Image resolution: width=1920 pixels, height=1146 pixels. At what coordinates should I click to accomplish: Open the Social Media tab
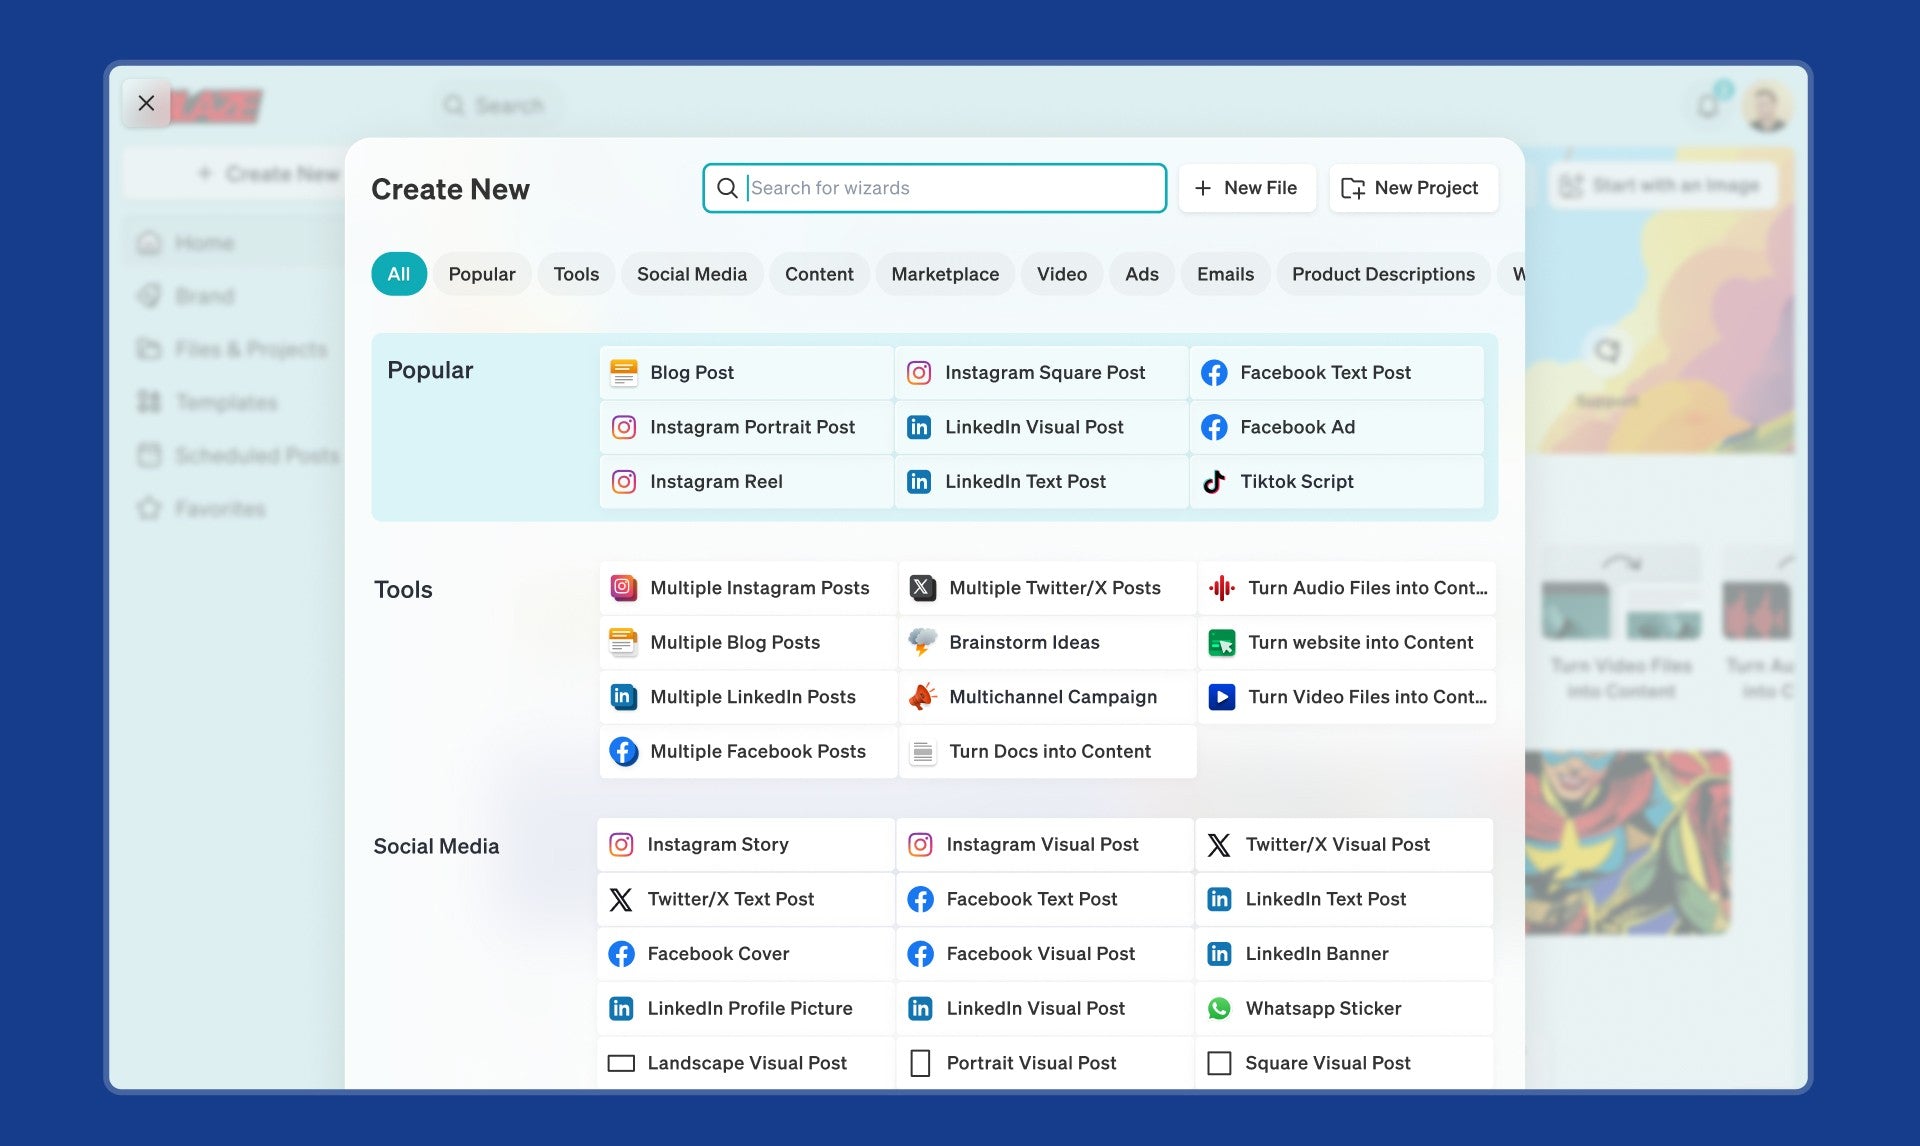[692, 274]
